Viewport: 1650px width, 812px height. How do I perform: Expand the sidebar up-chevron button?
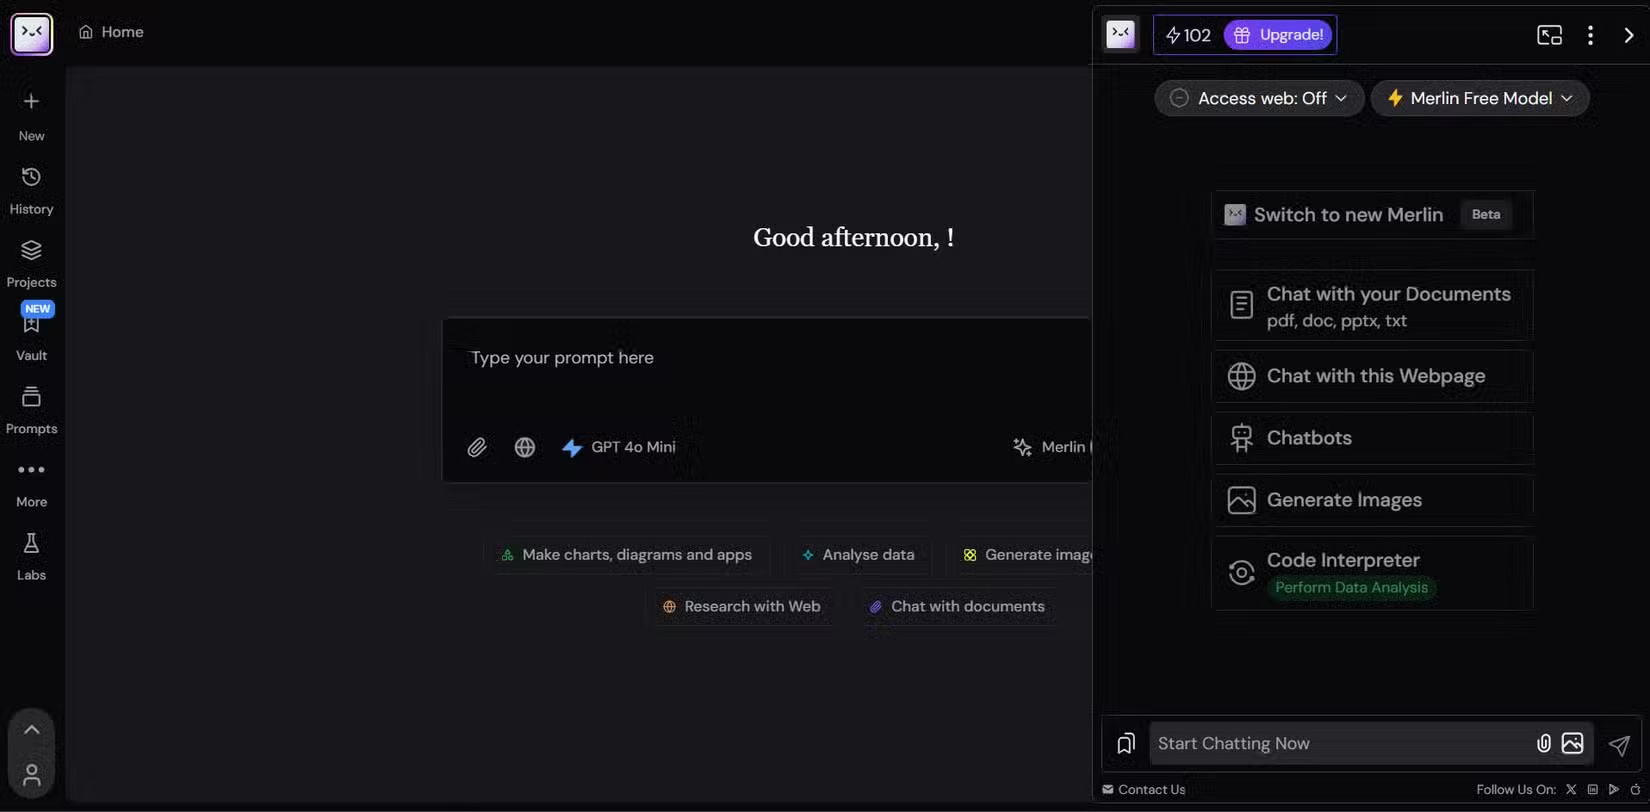31,729
